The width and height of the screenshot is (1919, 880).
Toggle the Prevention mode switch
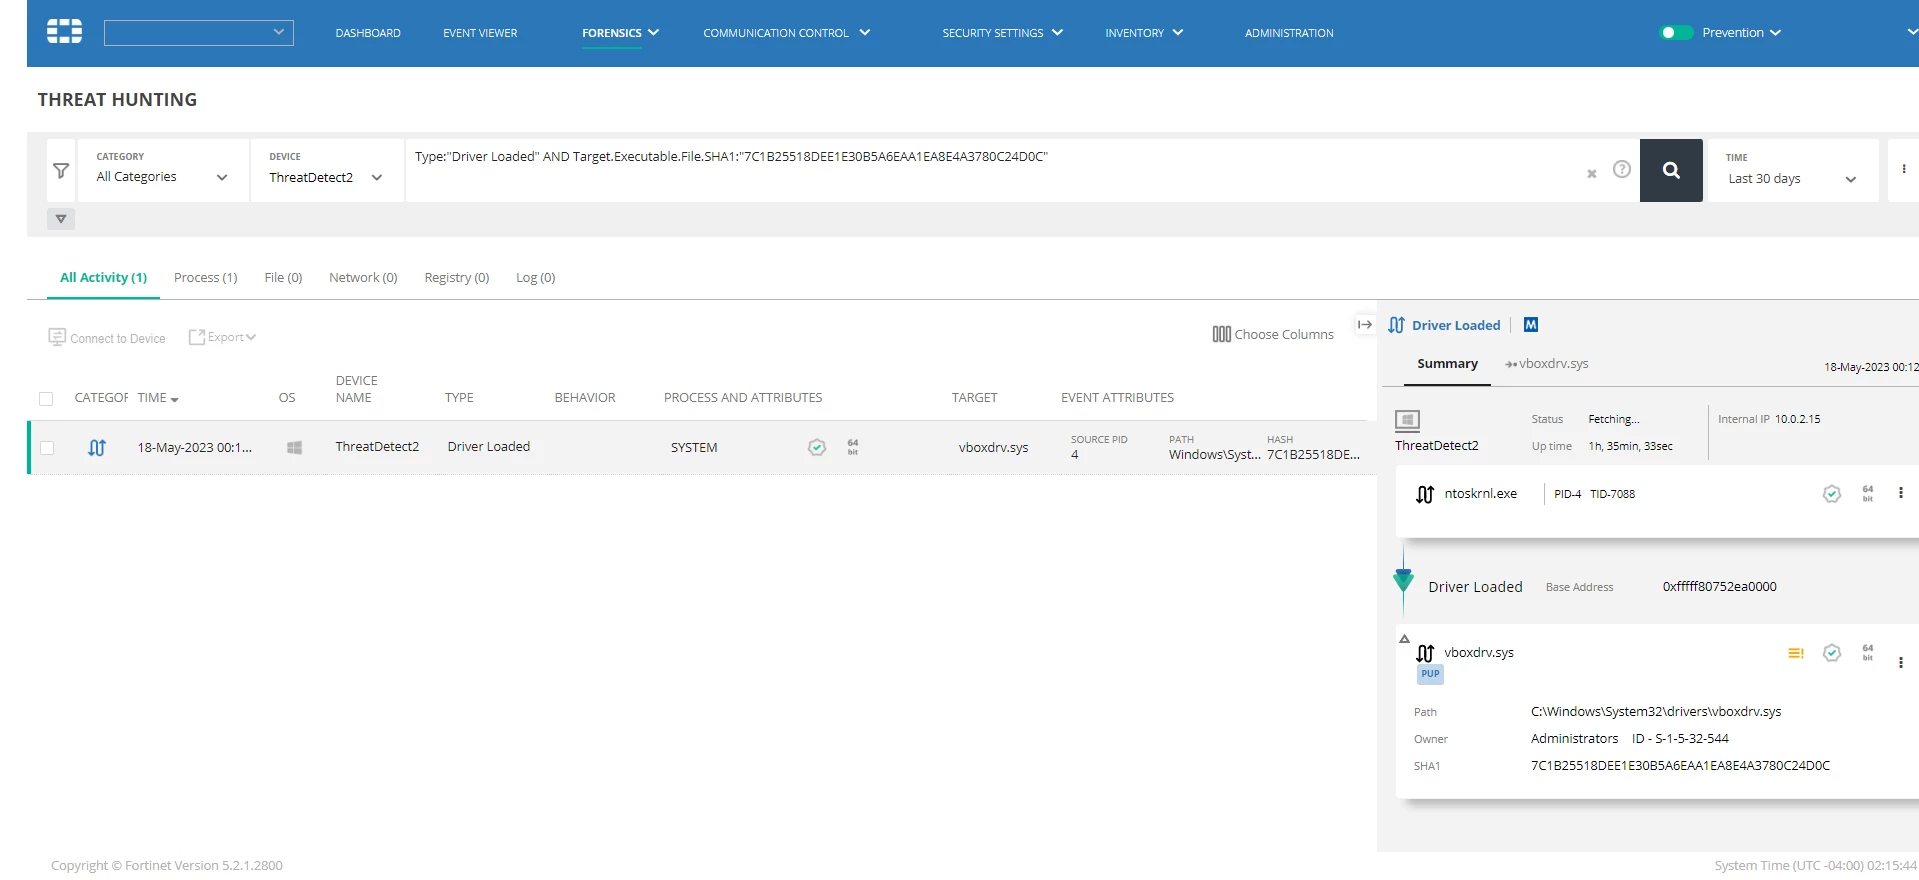point(1676,33)
